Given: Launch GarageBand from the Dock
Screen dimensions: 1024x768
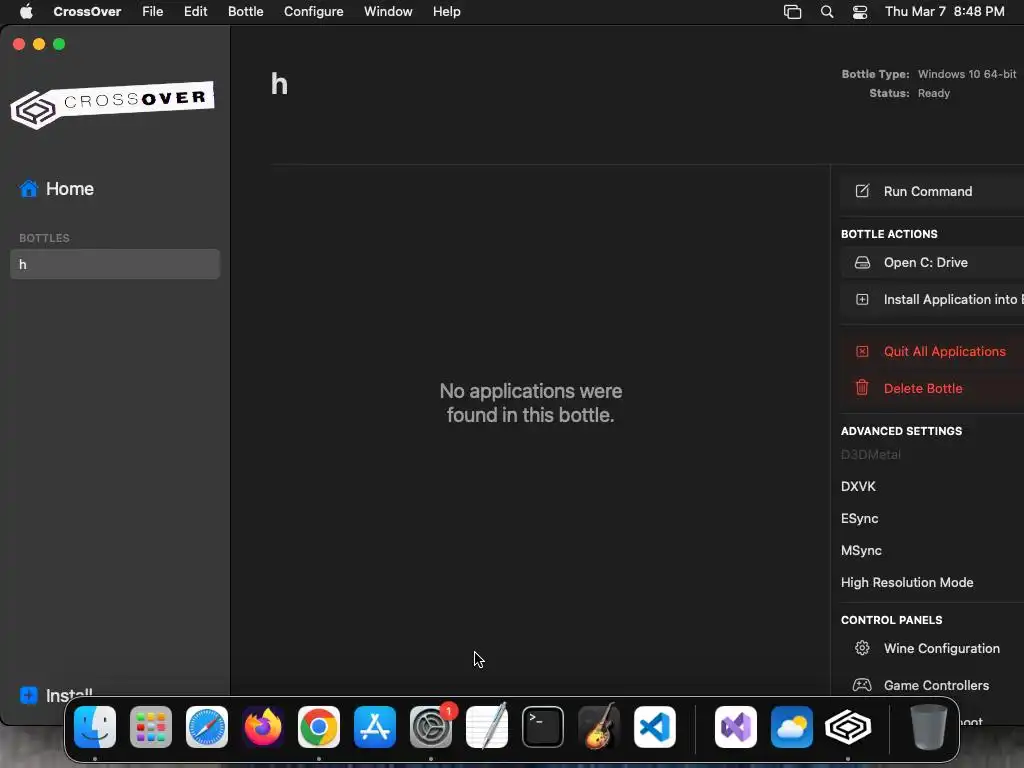Looking at the screenshot, I should pos(599,727).
